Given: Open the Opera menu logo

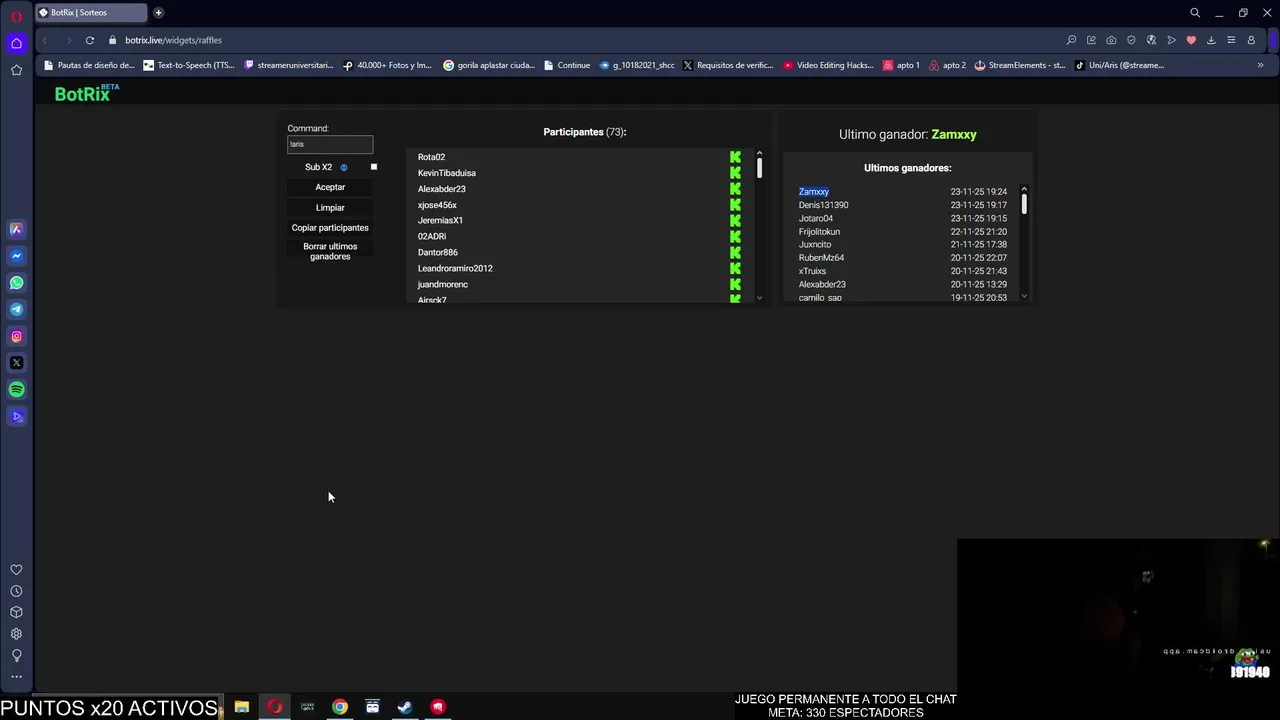Looking at the screenshot, I should 16,16.
